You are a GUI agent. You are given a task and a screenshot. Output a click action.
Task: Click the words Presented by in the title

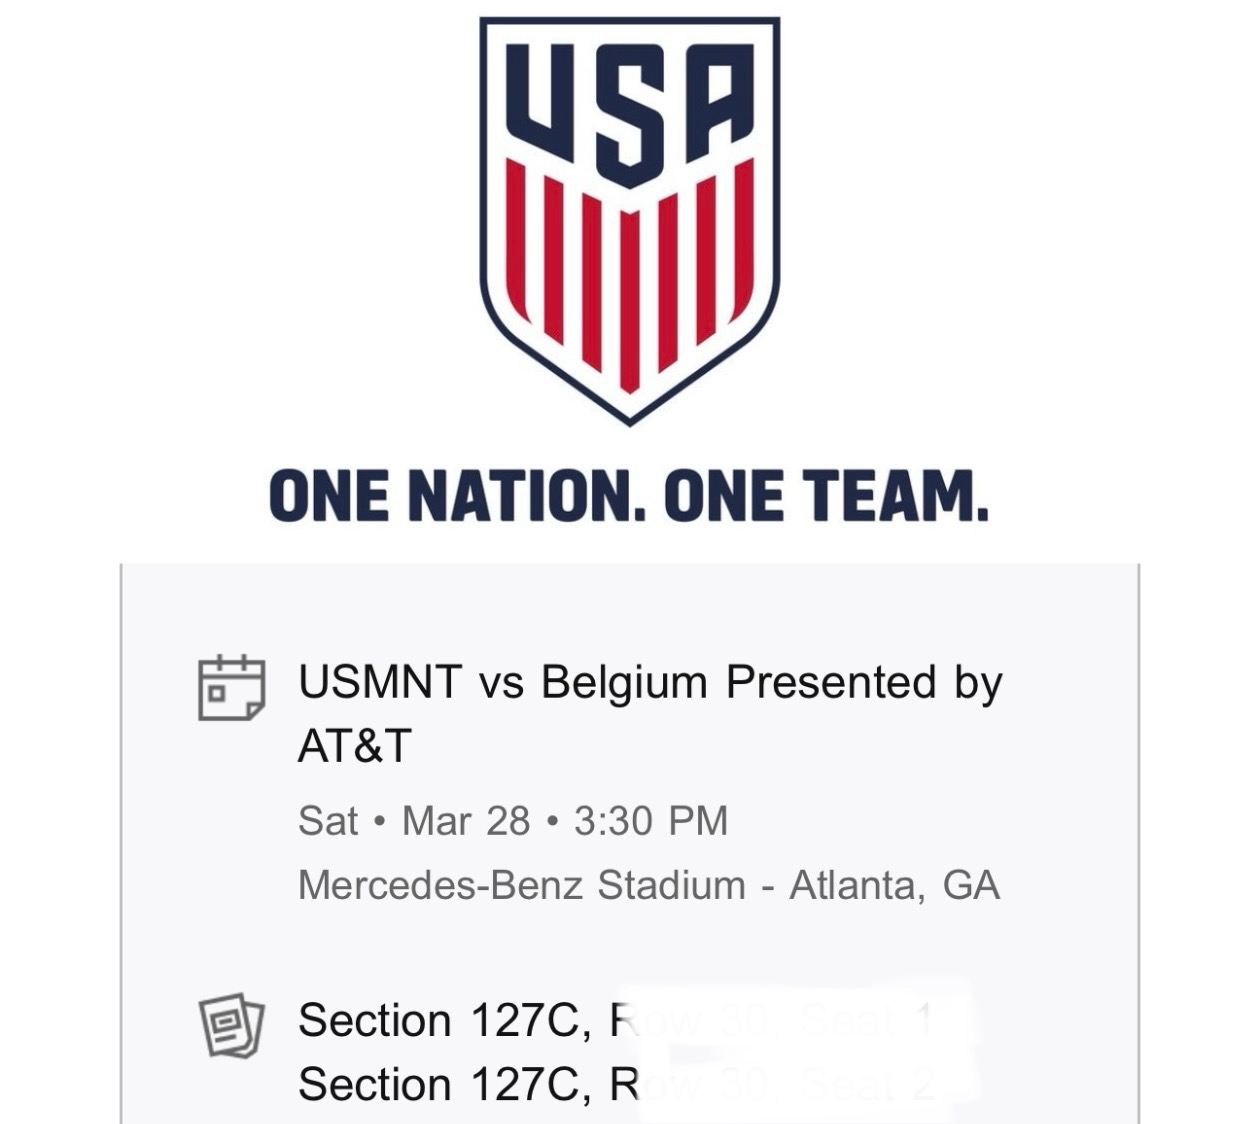pyautogui.click(x=864, y=683)
